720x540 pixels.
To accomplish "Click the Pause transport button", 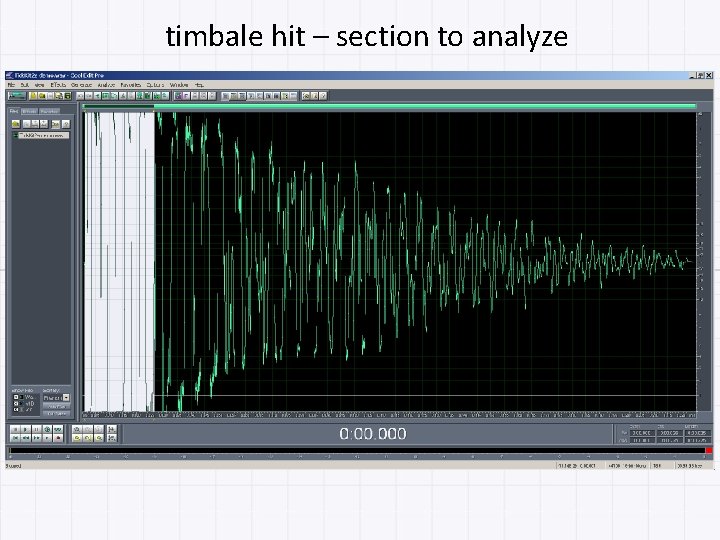I will pyautogui.click(x=37, y=429).
